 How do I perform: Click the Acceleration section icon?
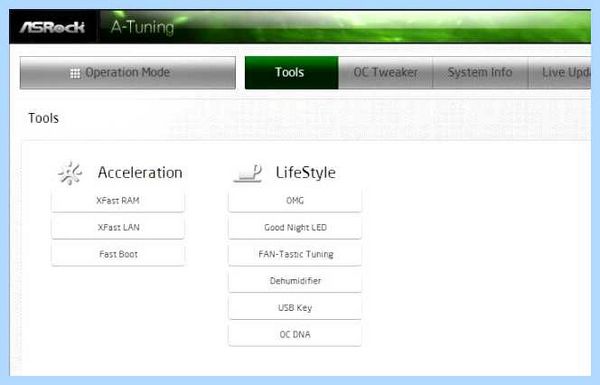tap(70, 173)
